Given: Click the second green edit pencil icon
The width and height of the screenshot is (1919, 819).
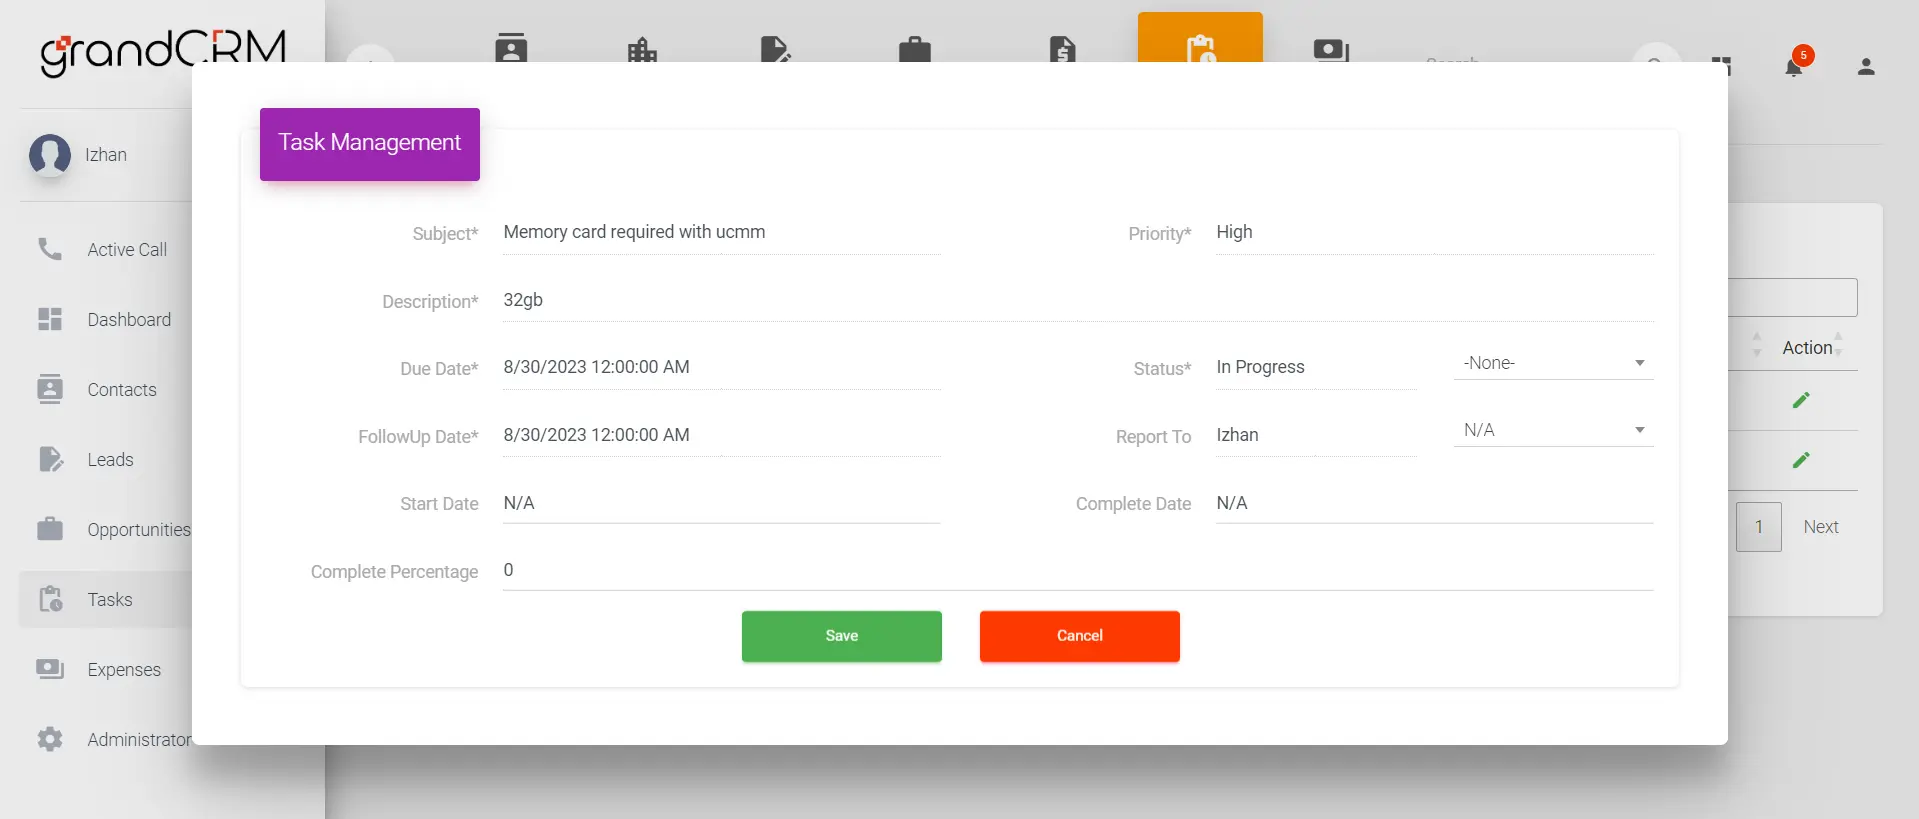Looking at the screenshot, I should pyautogui.click(x=1801, y=460).
